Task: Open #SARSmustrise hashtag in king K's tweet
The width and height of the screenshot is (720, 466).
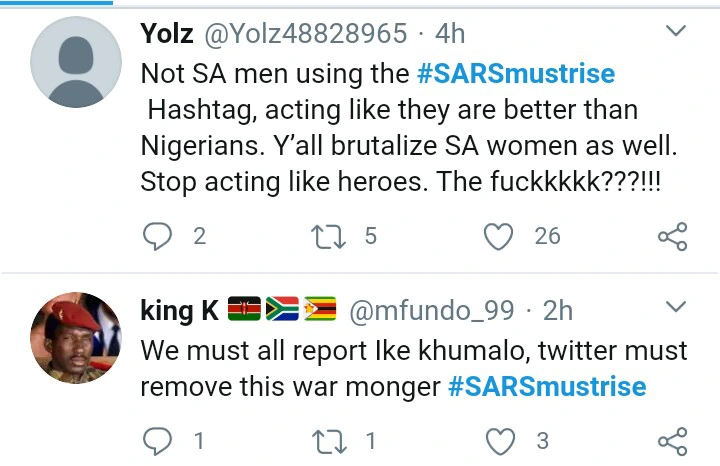Action: pyautogui.click(x=547, y=387)
